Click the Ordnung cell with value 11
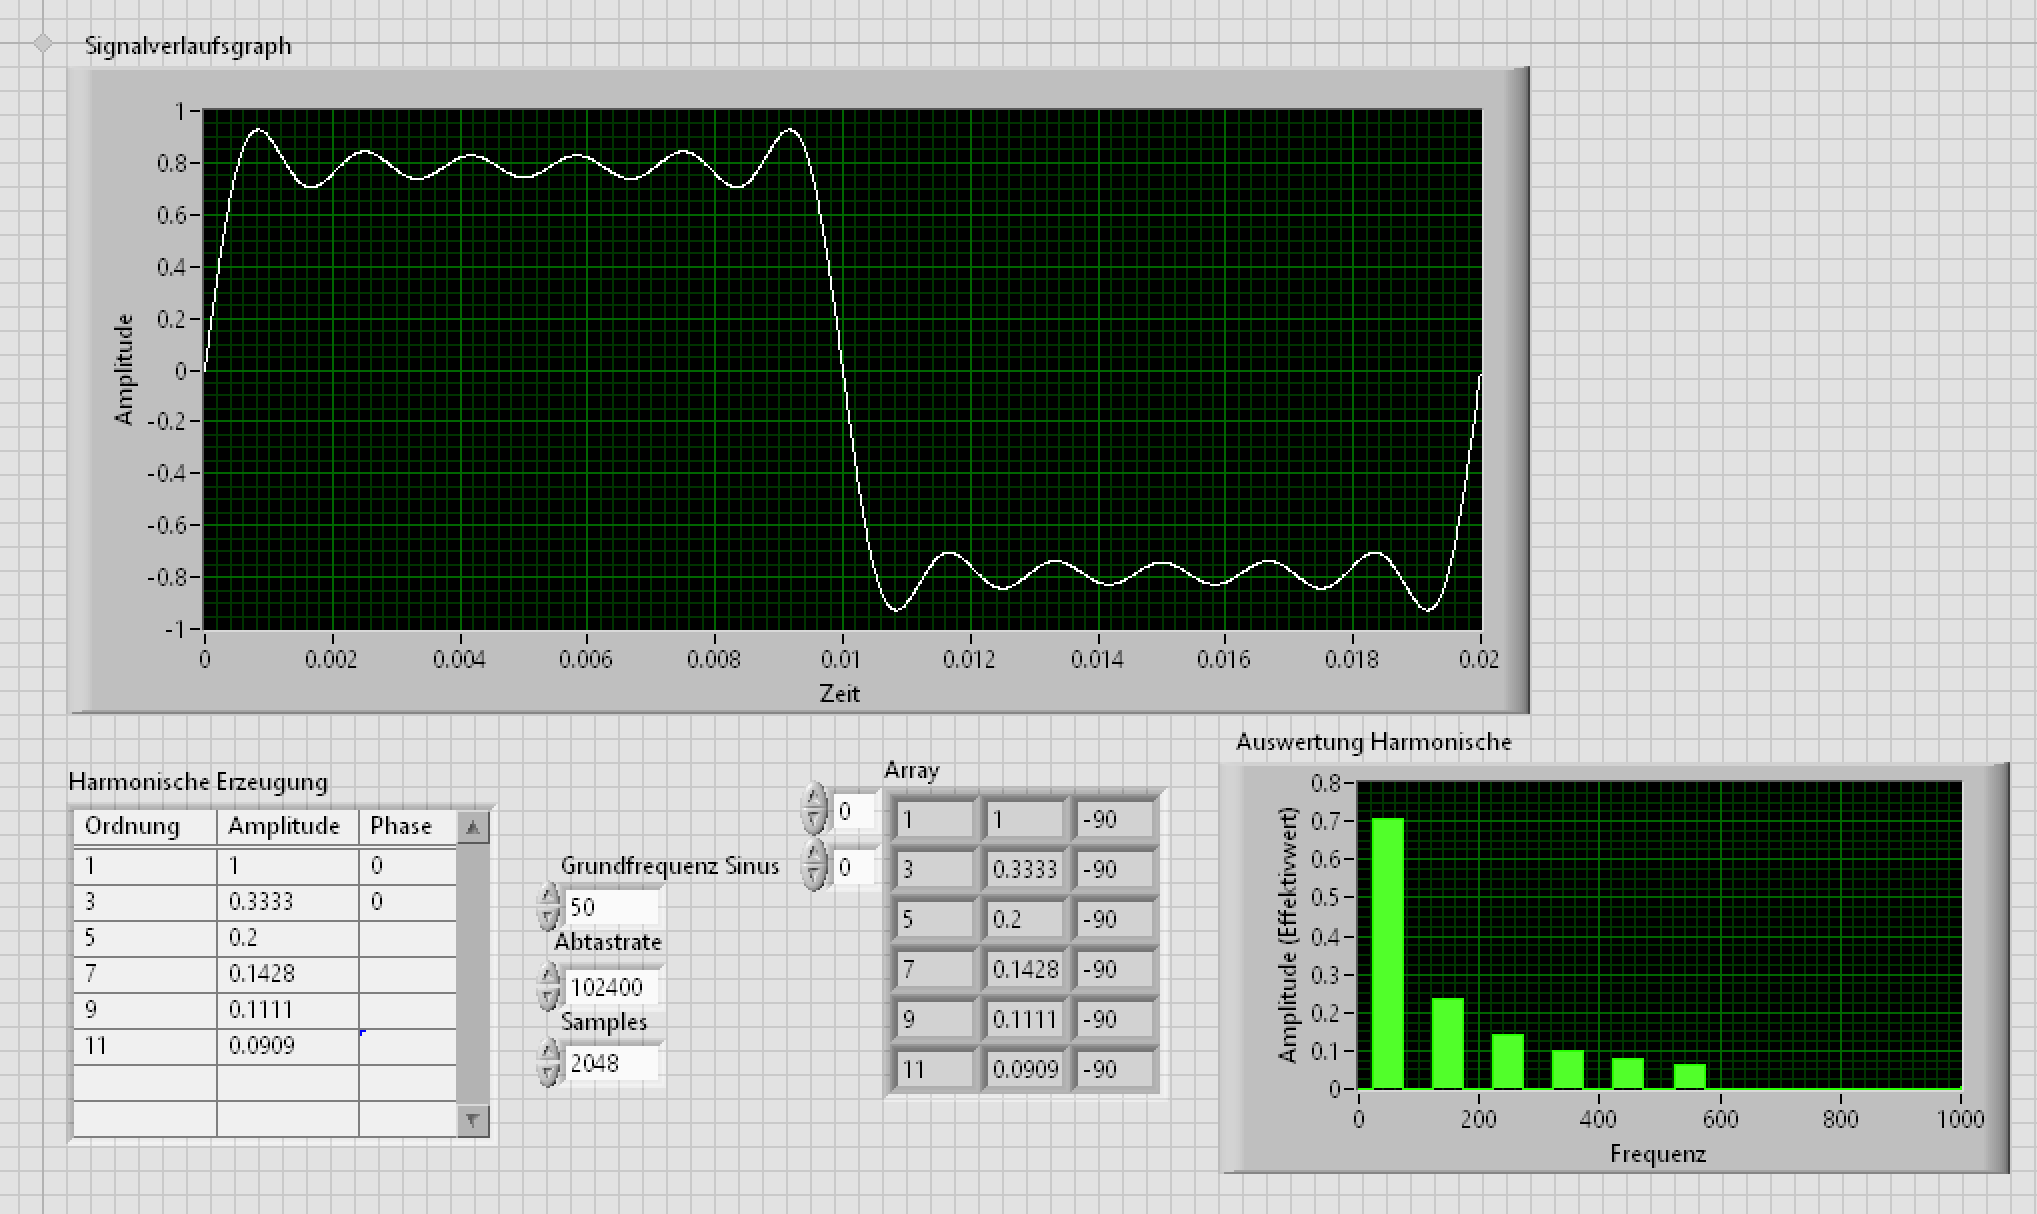This screenshot has width=2037, height=1214. (144, 1046)
